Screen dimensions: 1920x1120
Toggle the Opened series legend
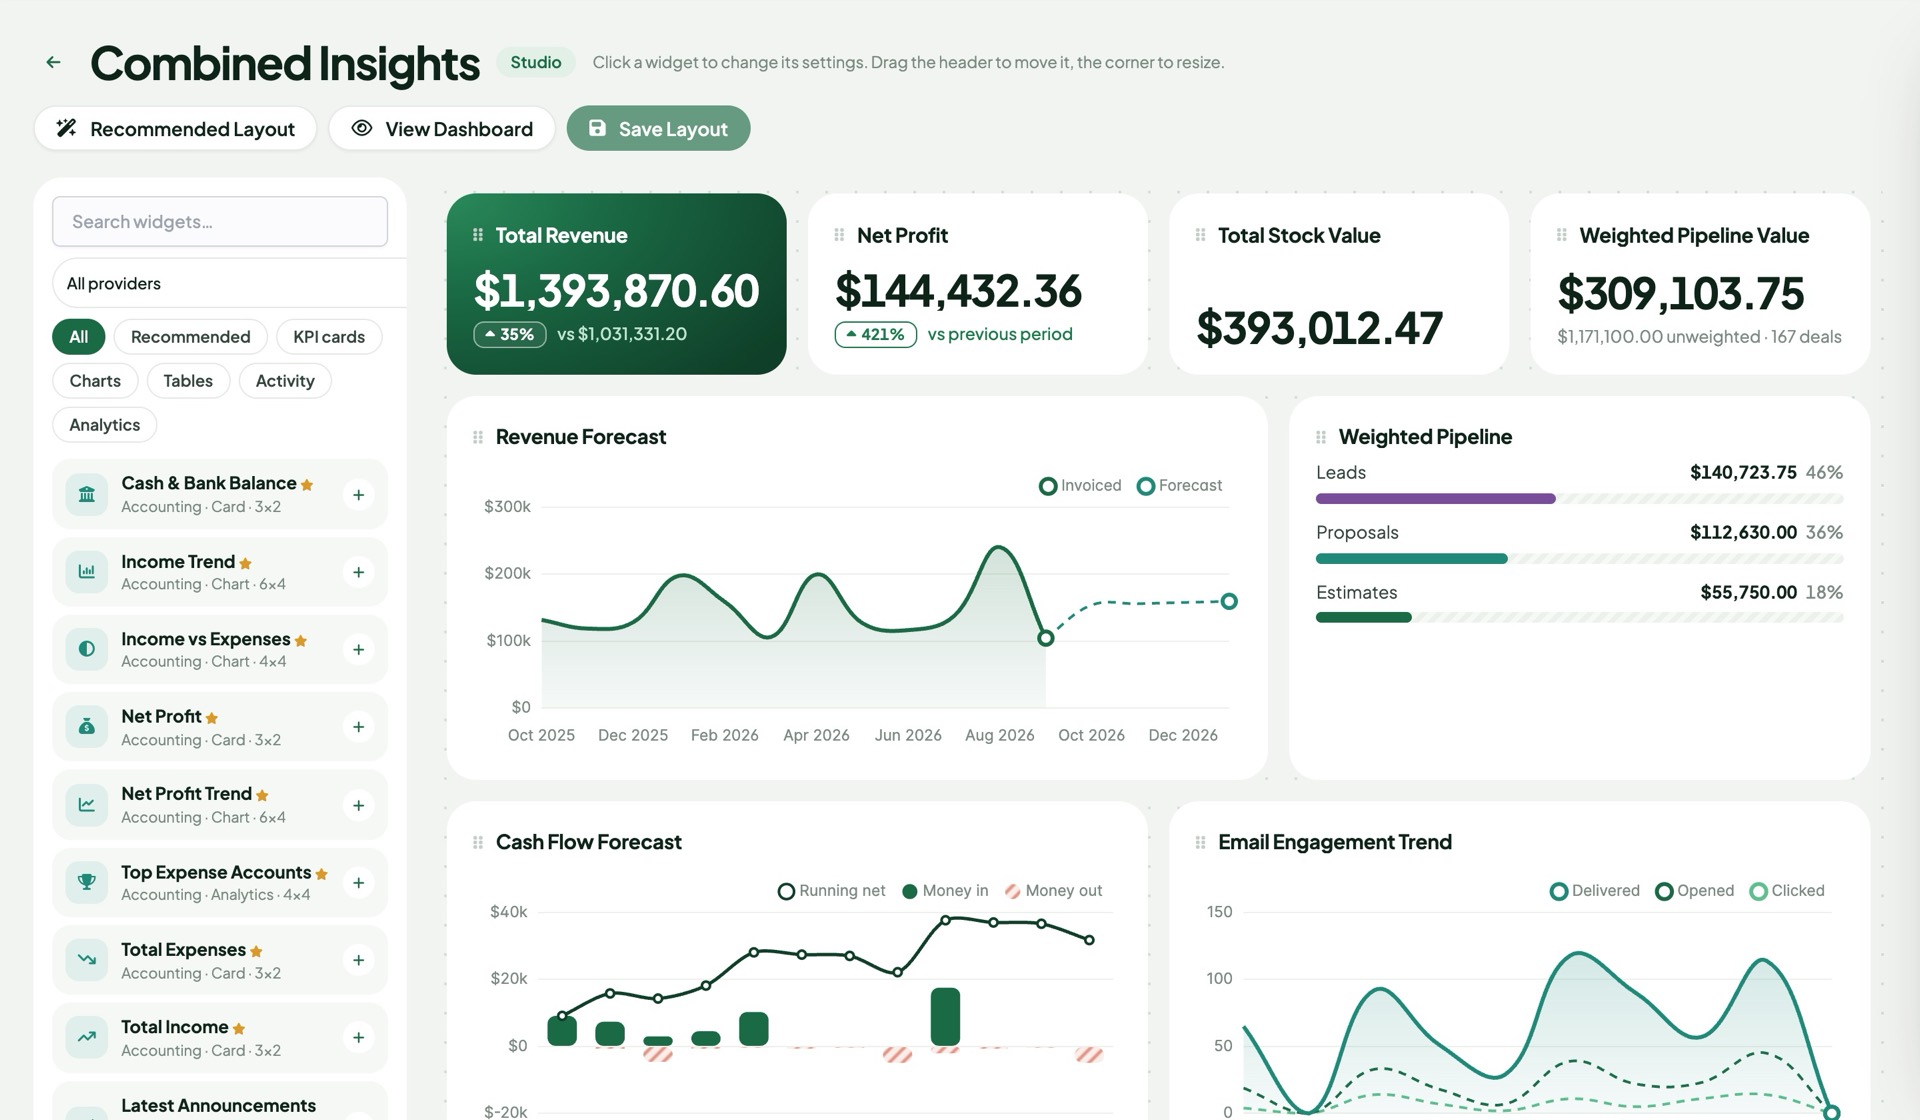tap(1694, 891)
